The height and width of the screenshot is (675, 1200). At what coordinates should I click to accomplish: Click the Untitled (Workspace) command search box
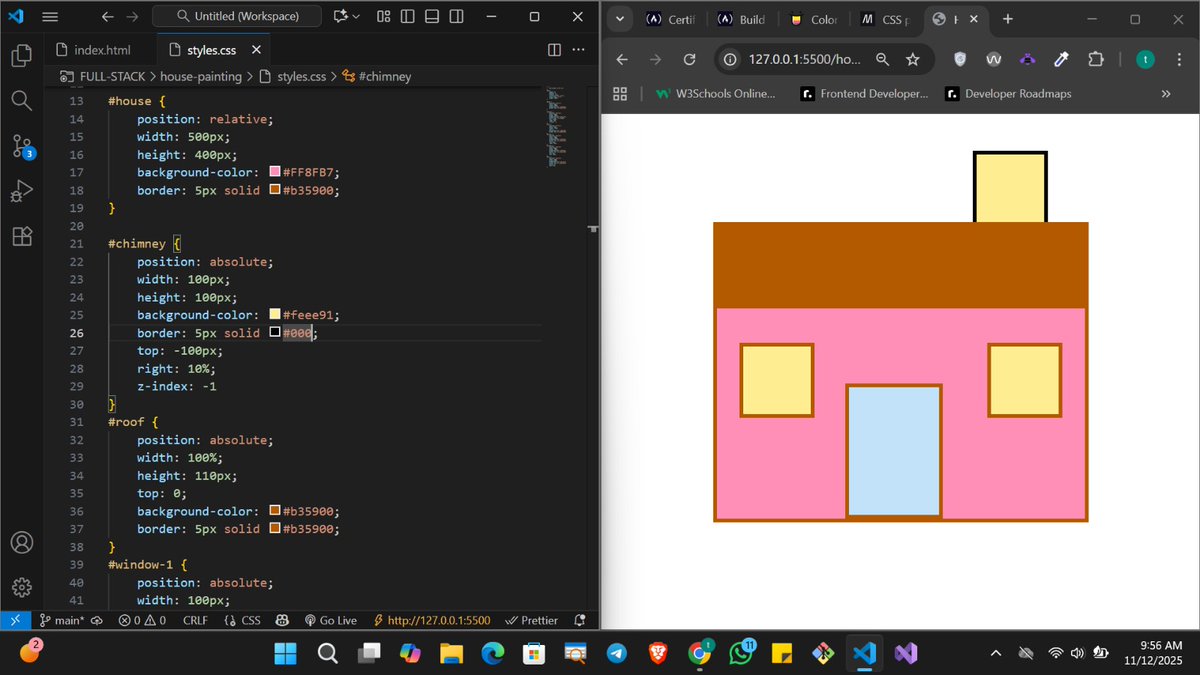pos(238,17)
